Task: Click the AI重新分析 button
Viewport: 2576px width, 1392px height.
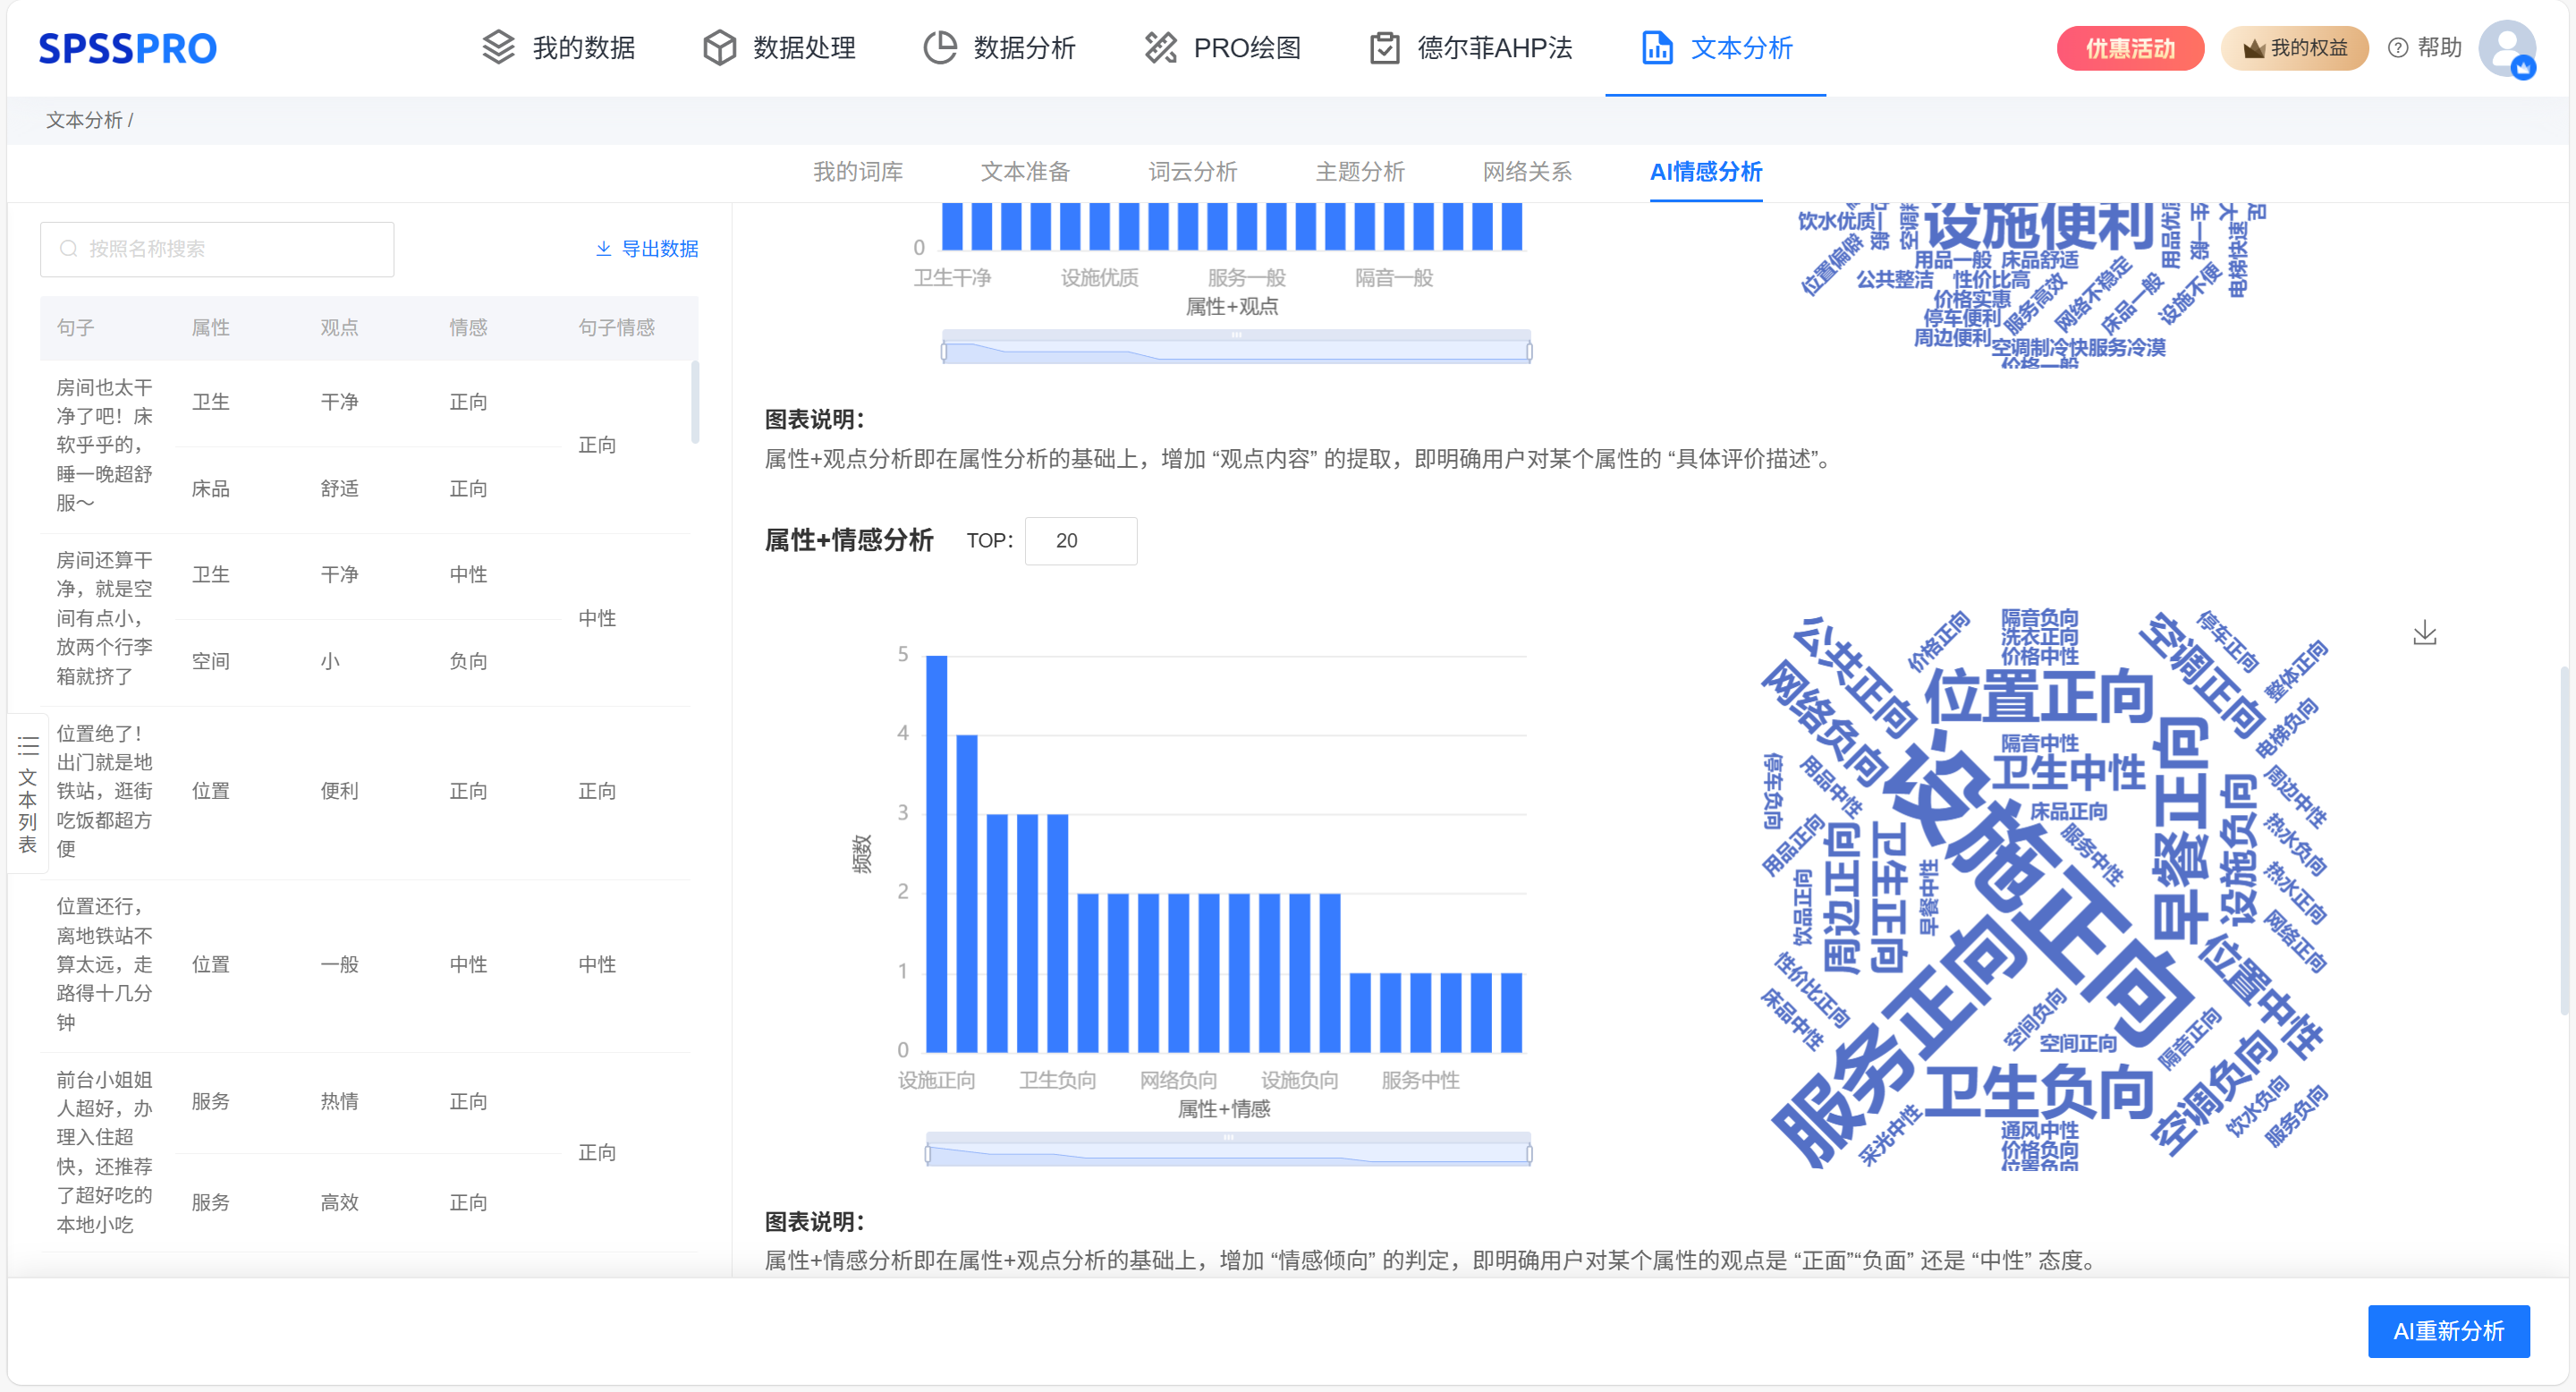Action: 2447,1330
